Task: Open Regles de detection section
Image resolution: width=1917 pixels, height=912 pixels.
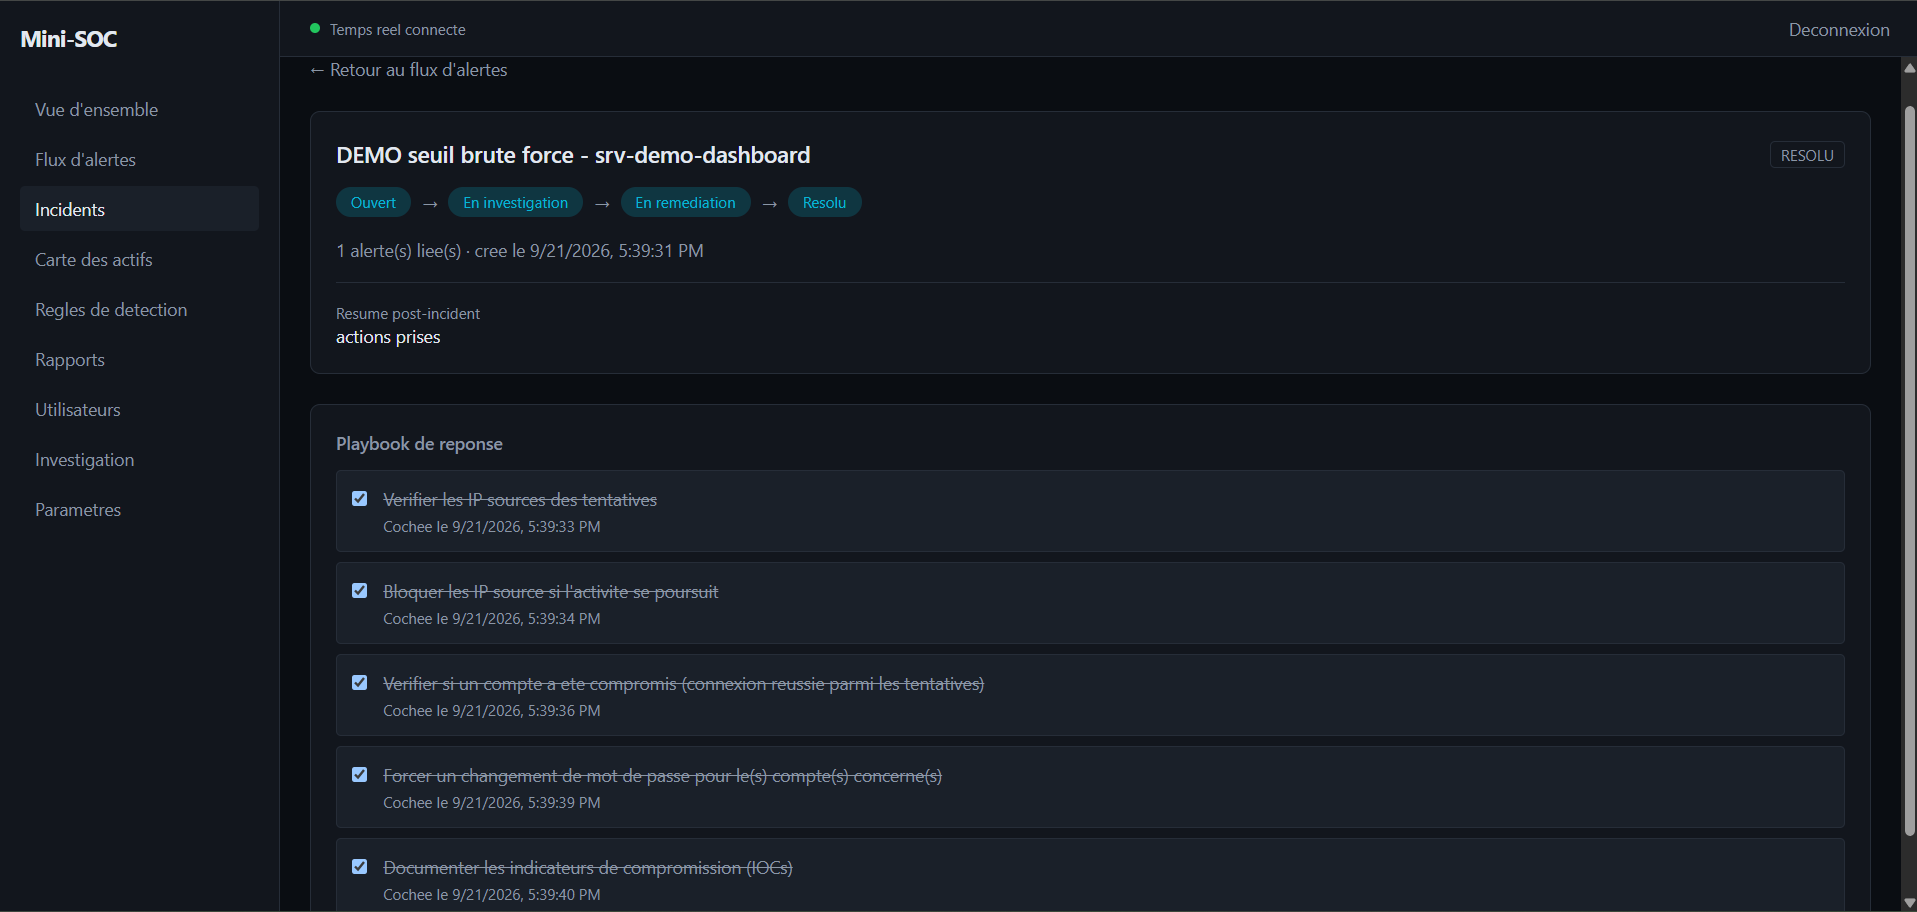Action: 139,309
